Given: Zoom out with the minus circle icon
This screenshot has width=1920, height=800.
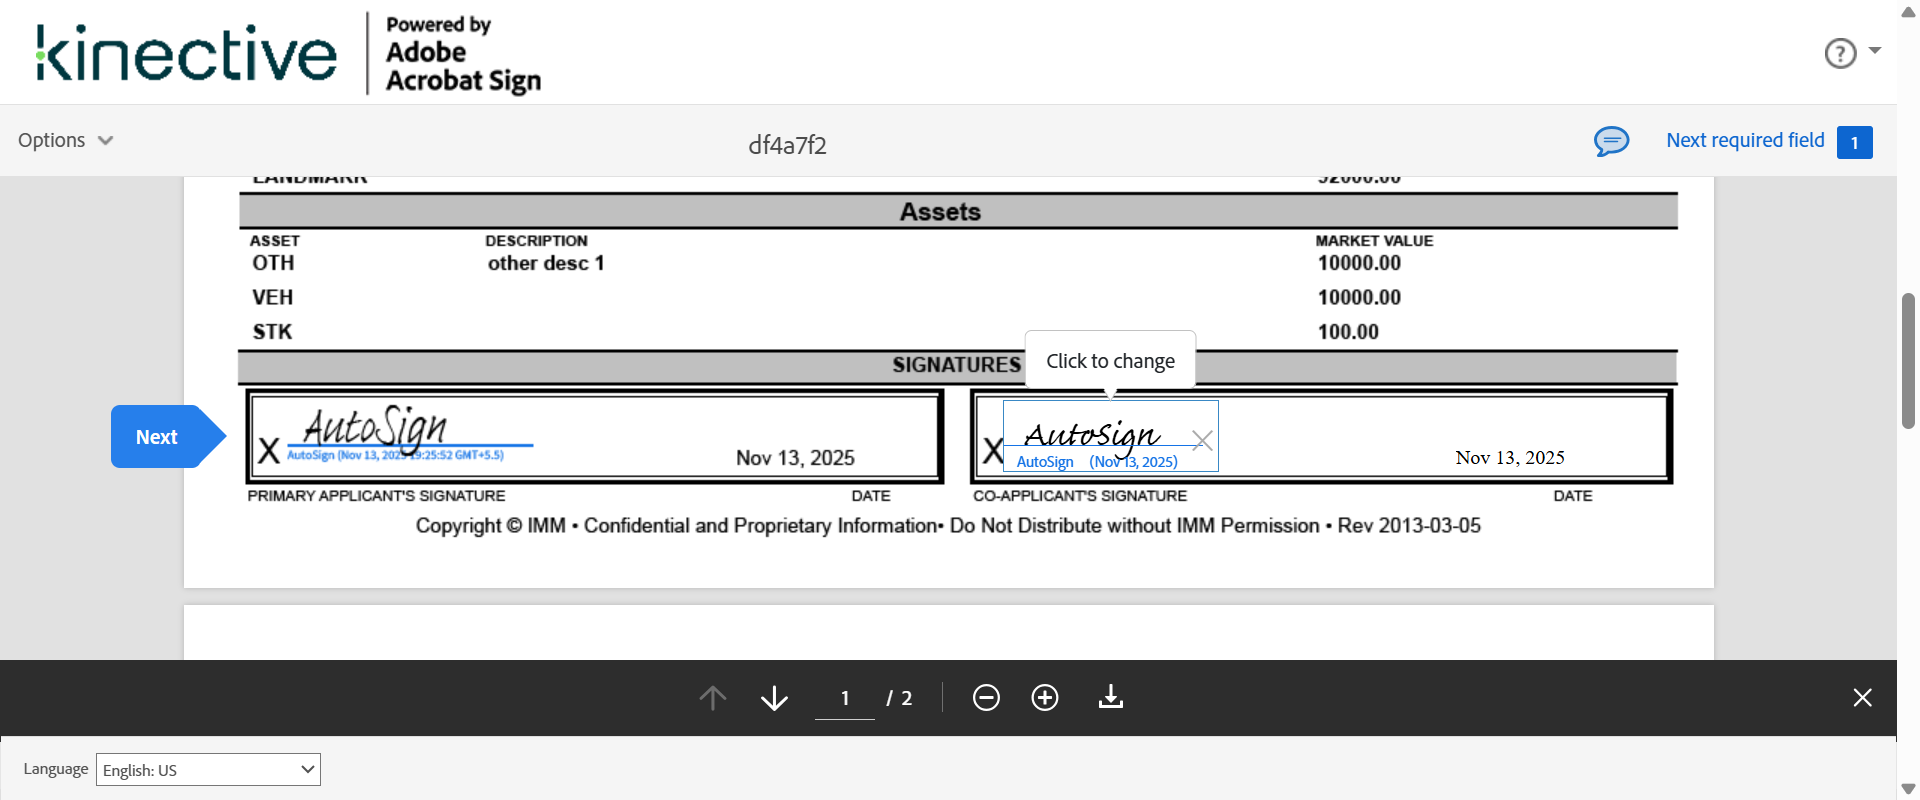Looking at the screenshot, I should coord(986,697).
